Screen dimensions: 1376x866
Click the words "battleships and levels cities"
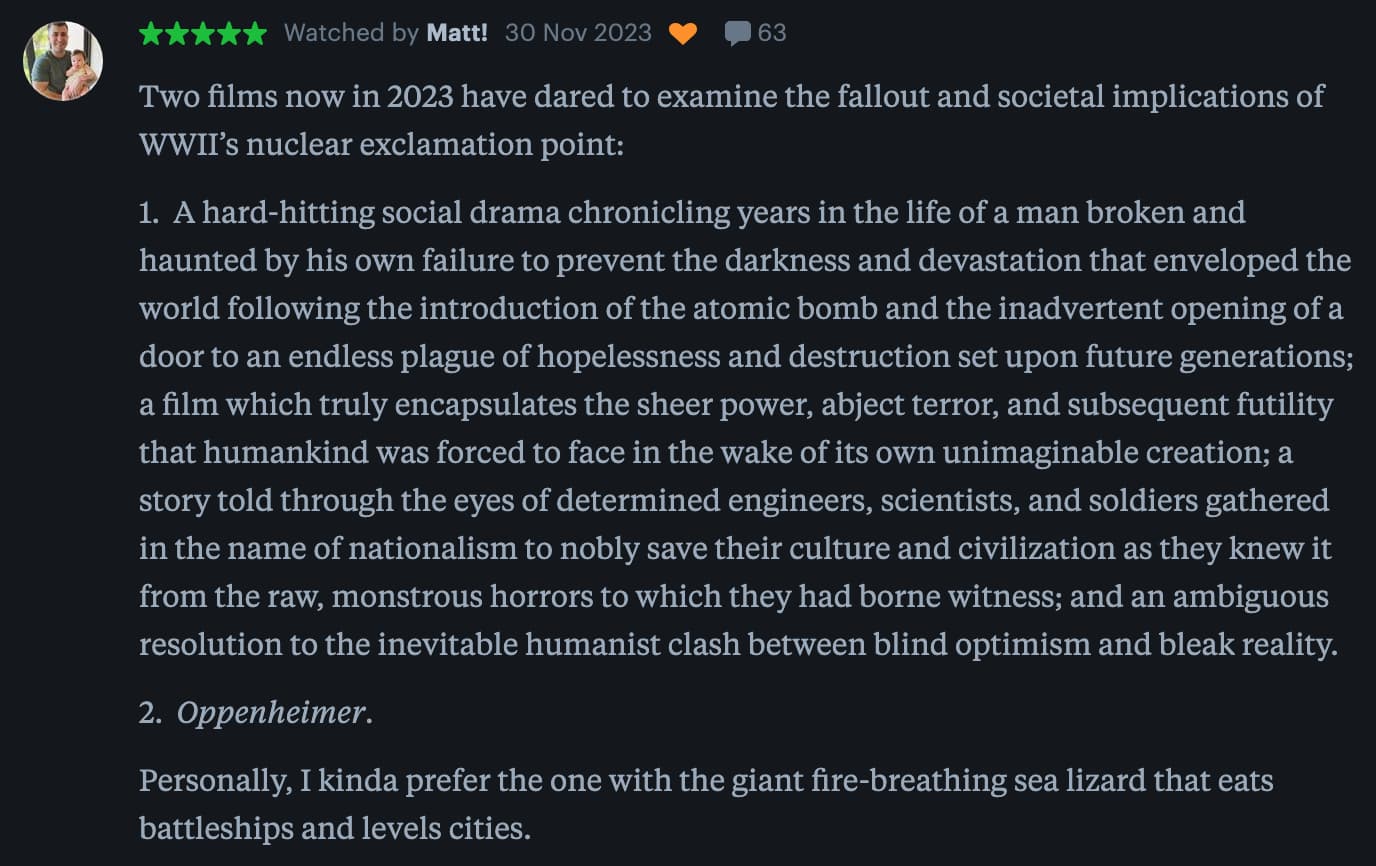point(335,828)
